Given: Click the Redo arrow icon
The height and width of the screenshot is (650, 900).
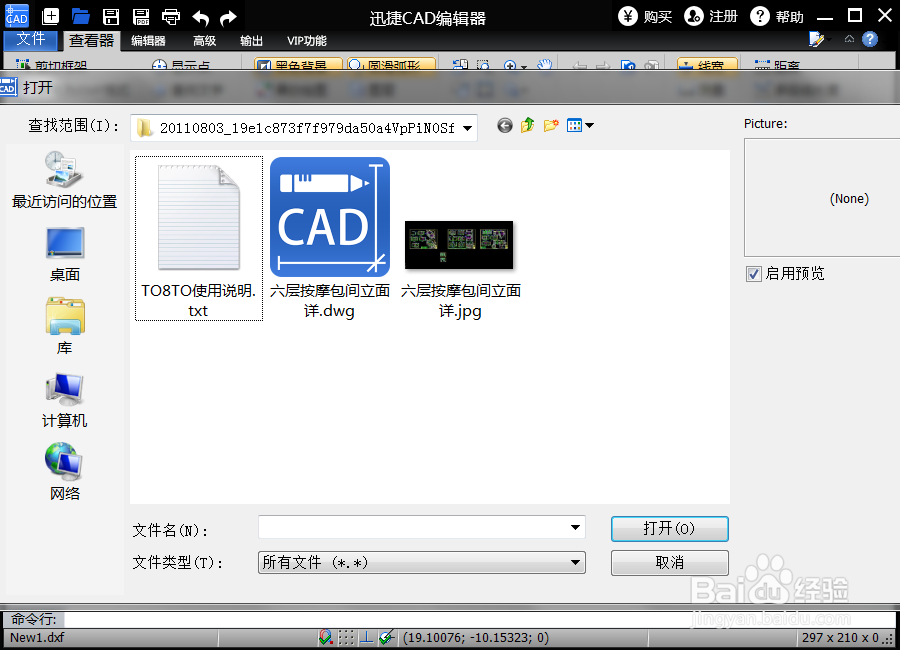Looking at the screenshot, I should click(x=228, y=15).
